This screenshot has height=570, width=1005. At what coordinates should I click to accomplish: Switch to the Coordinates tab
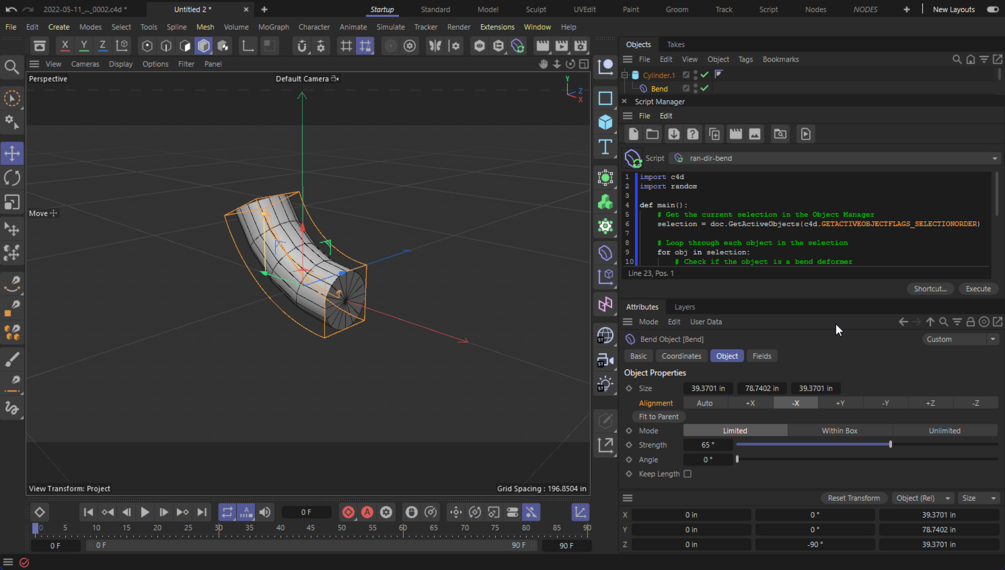point(681,356)
